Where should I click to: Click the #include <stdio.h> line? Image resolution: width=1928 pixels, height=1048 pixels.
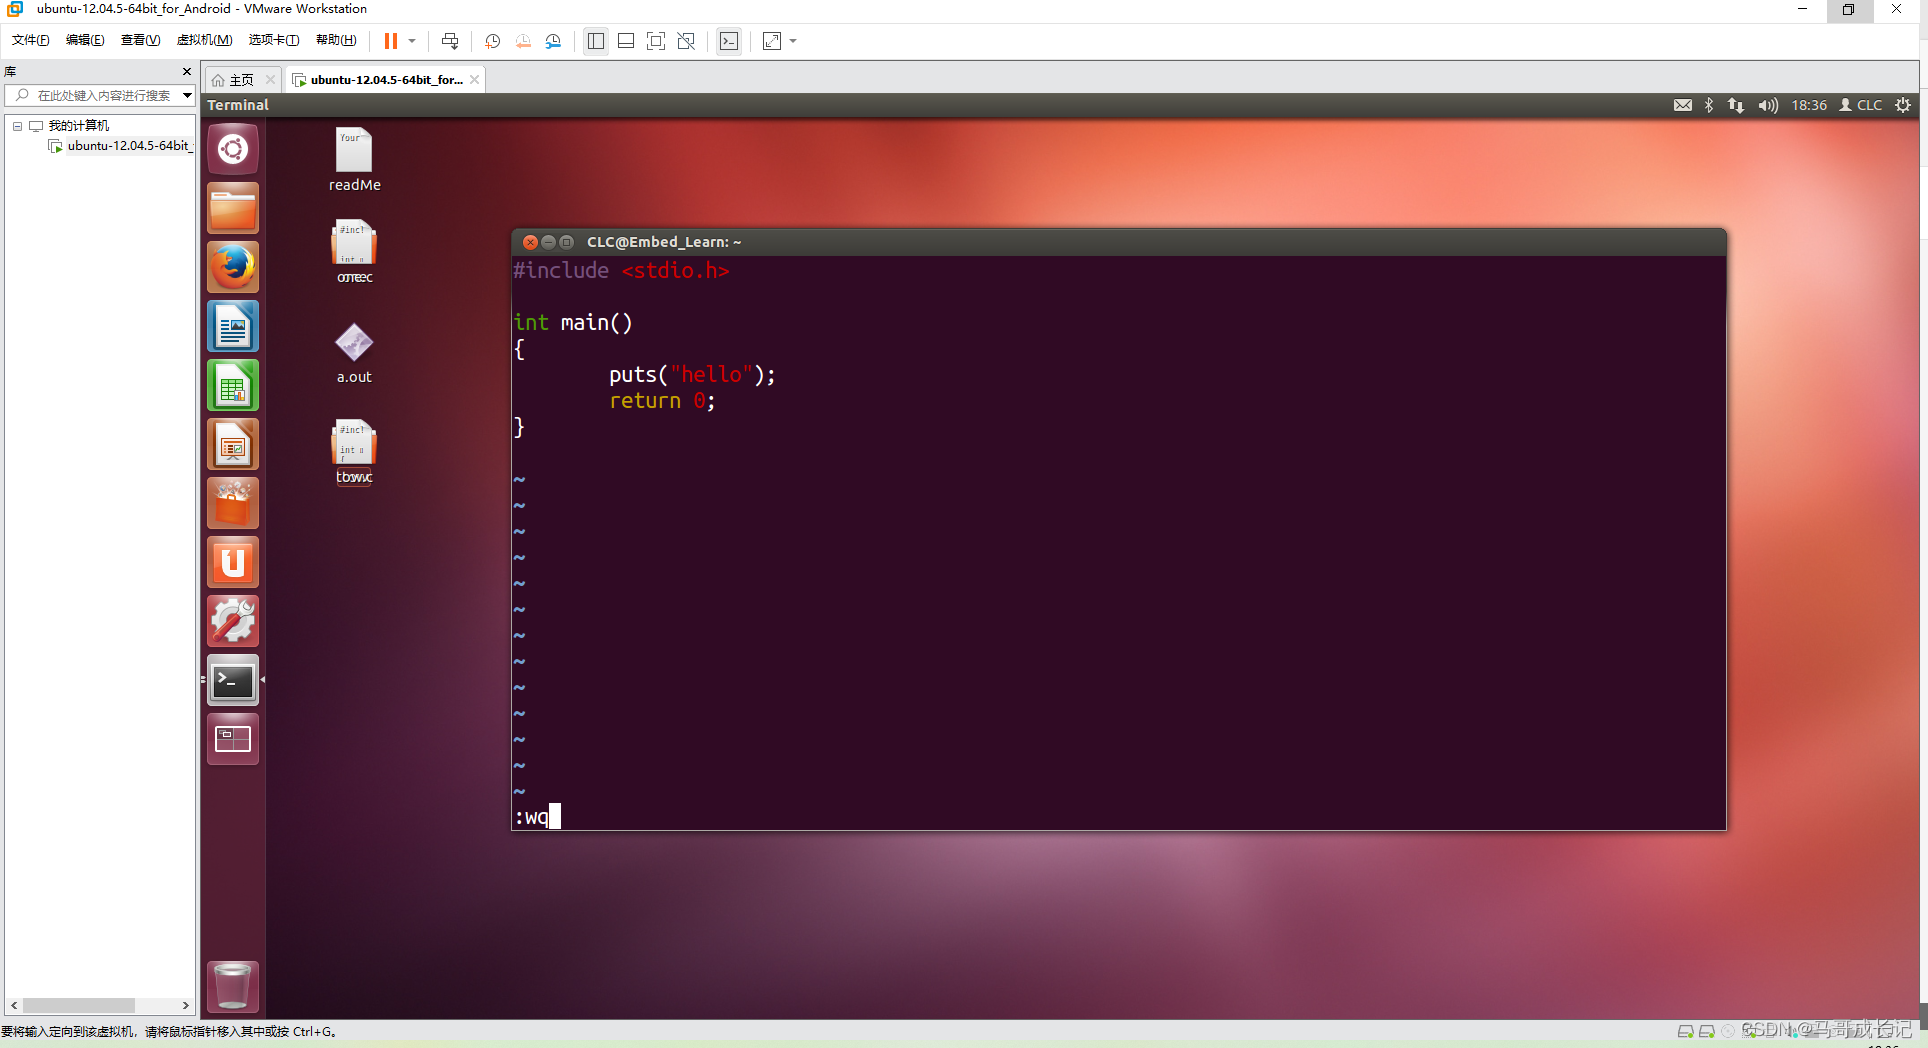[x=622, y=270]
